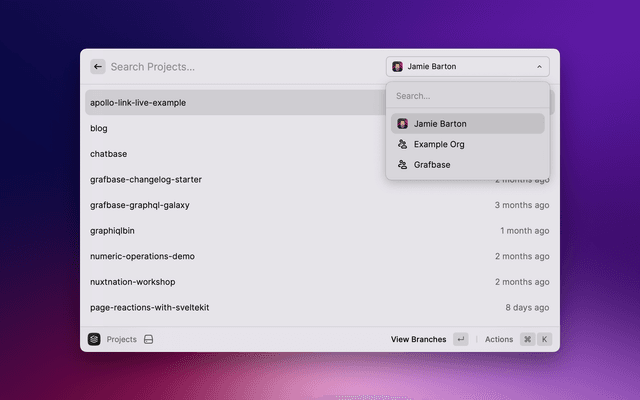Click View Branches action
640x400 pixels.
pyautogui.click(x=418, y=339)
